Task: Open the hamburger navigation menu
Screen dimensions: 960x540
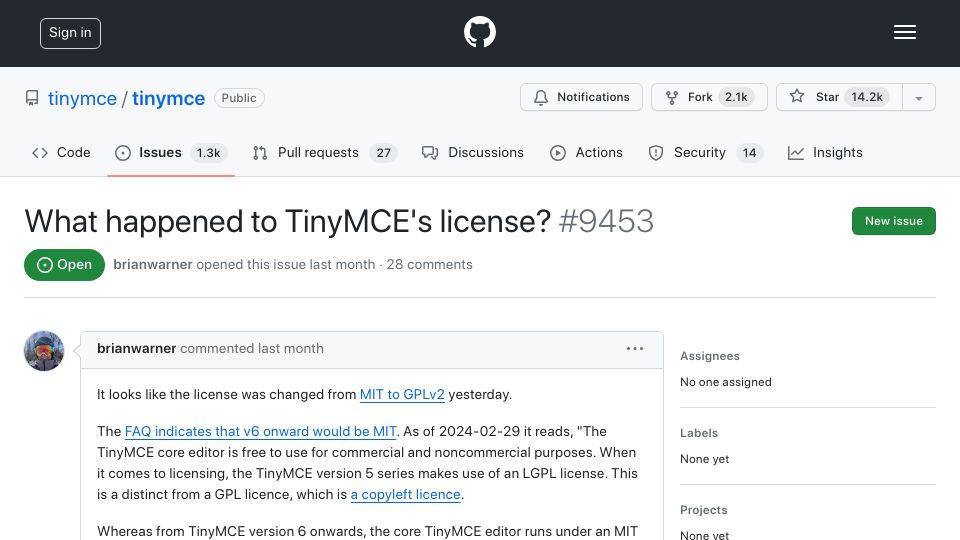Action: click(x=904, y=32)
